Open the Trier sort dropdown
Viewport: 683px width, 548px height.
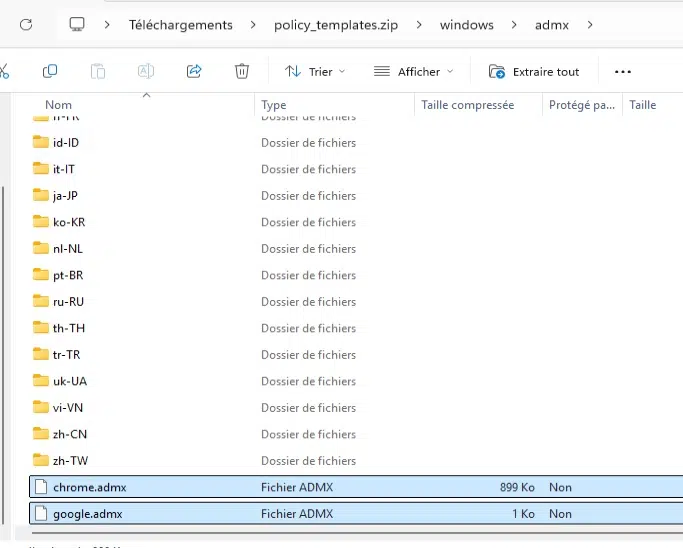point(315,71)
